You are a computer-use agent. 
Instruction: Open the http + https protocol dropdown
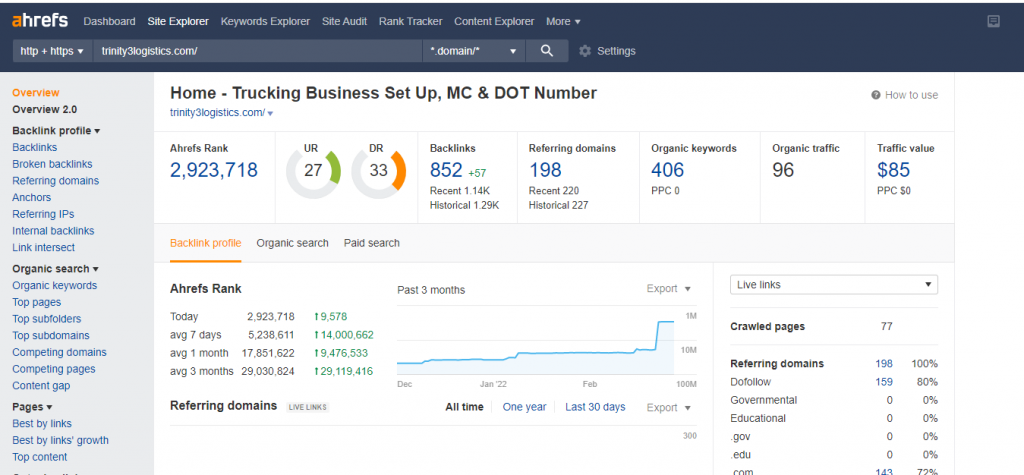pos(54,51)
